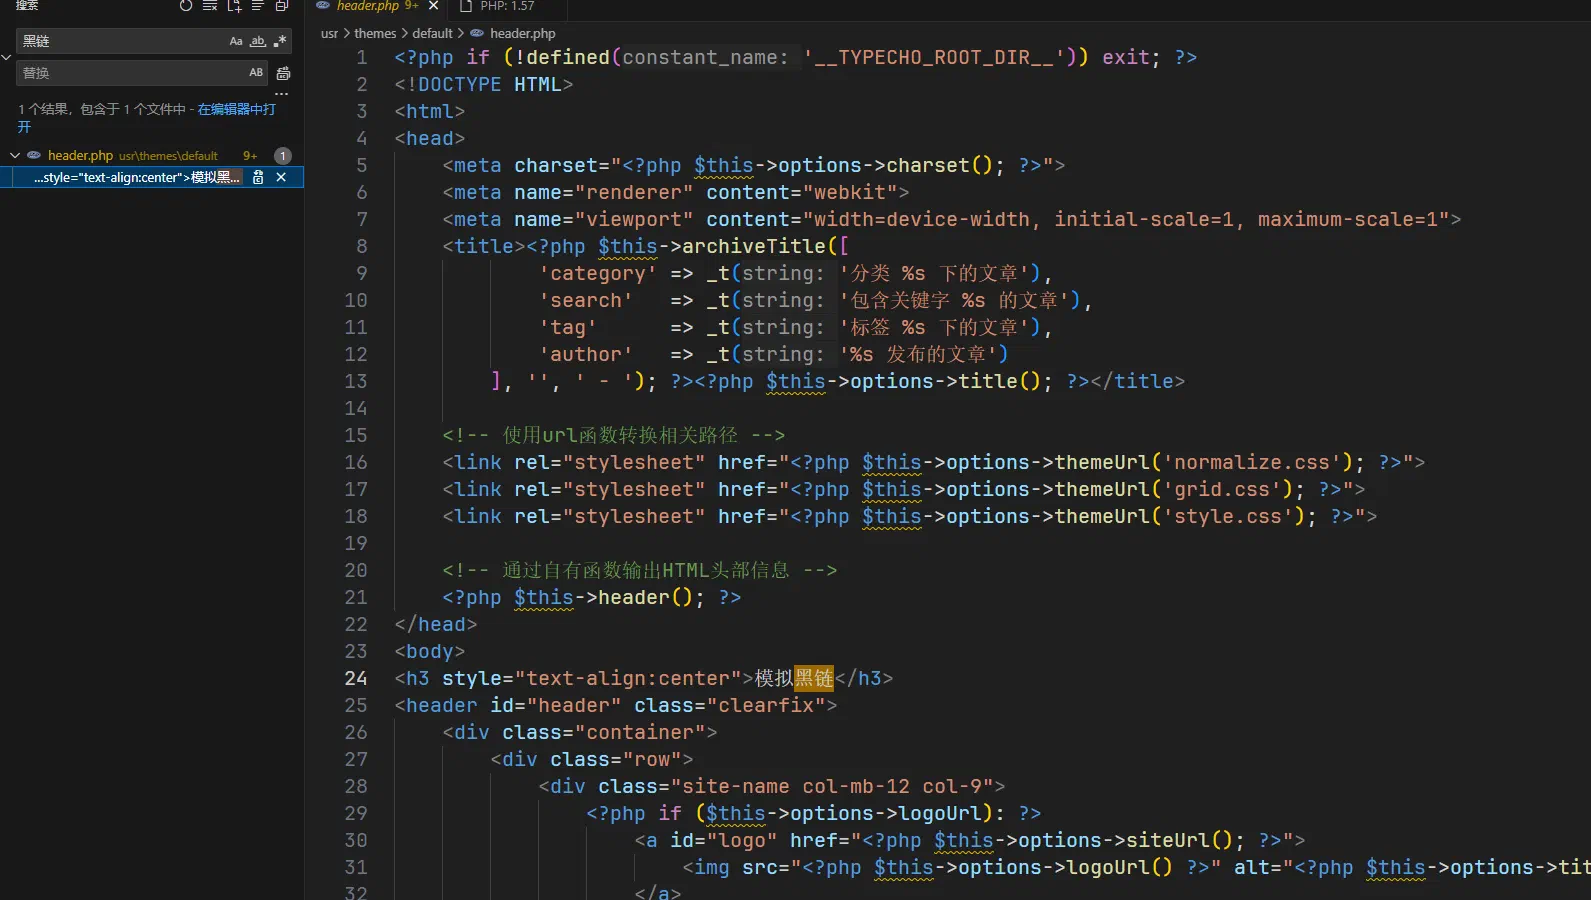The height and width of the screenshot is (900, 1591).
Task: Dismiss the selected search match
Action: pyautogui.click(x=281, y=177)
